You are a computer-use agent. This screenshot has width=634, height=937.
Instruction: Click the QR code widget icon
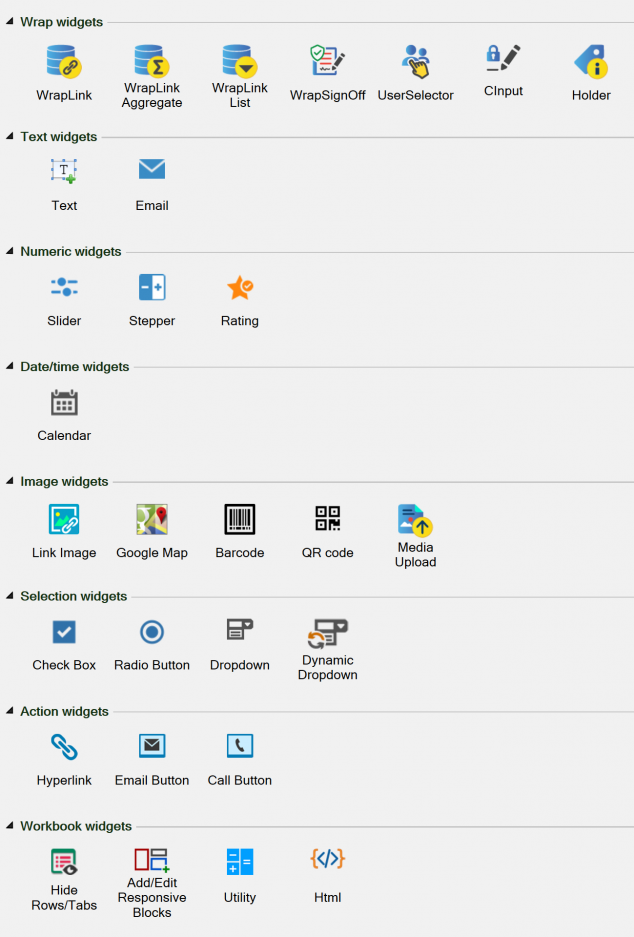point(328,520)
